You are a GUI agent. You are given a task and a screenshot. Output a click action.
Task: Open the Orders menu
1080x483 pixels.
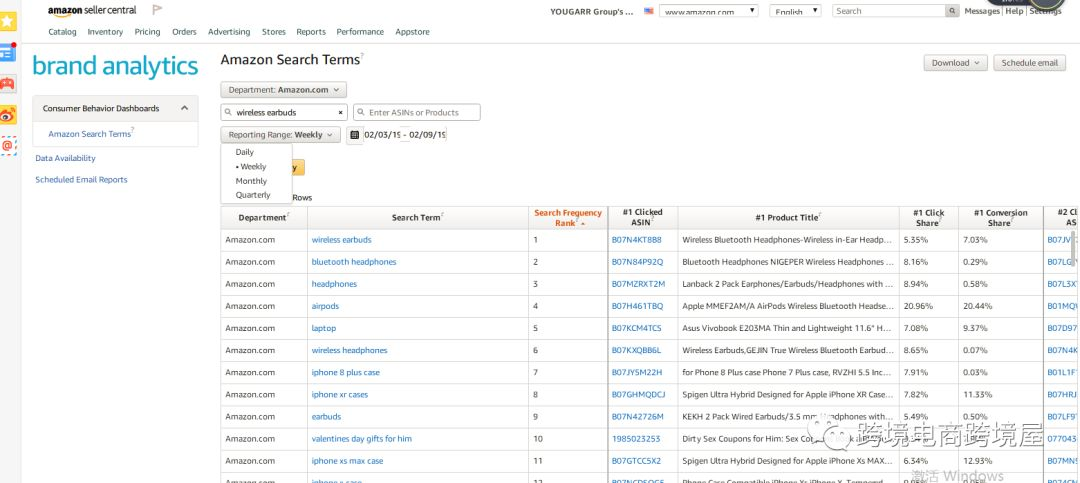[185, 32]
